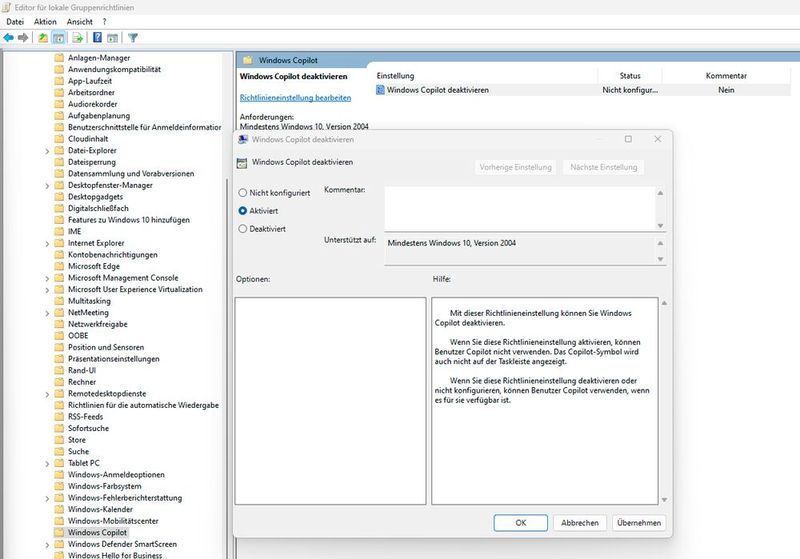Expand the Tablet PC tree node
Image resolution: width=800 pixels, height=559 pixels.
click(47, 464)
